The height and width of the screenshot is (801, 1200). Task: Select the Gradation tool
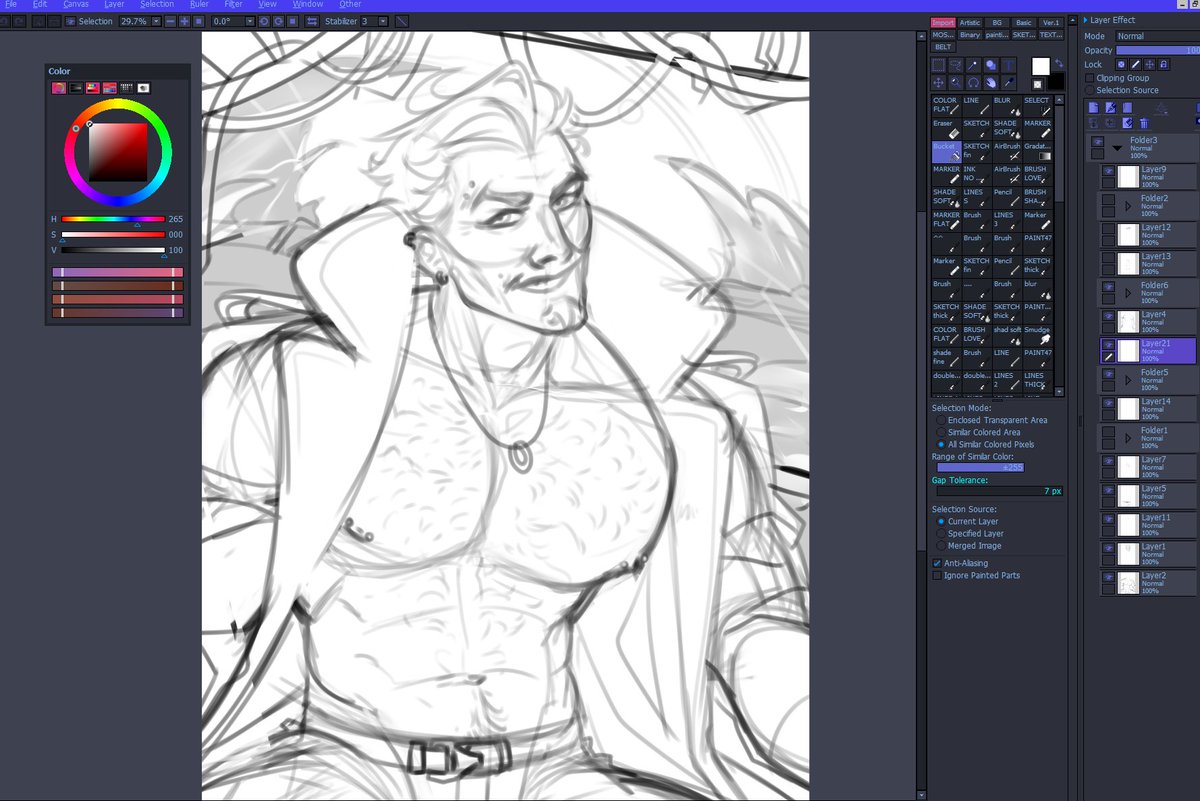tap(1036, 151)
